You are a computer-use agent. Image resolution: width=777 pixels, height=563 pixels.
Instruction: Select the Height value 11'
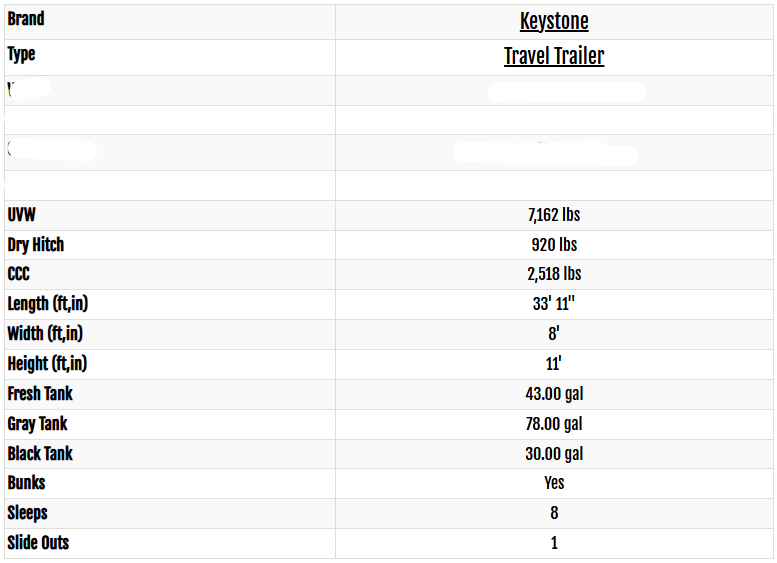click(554, 364)
